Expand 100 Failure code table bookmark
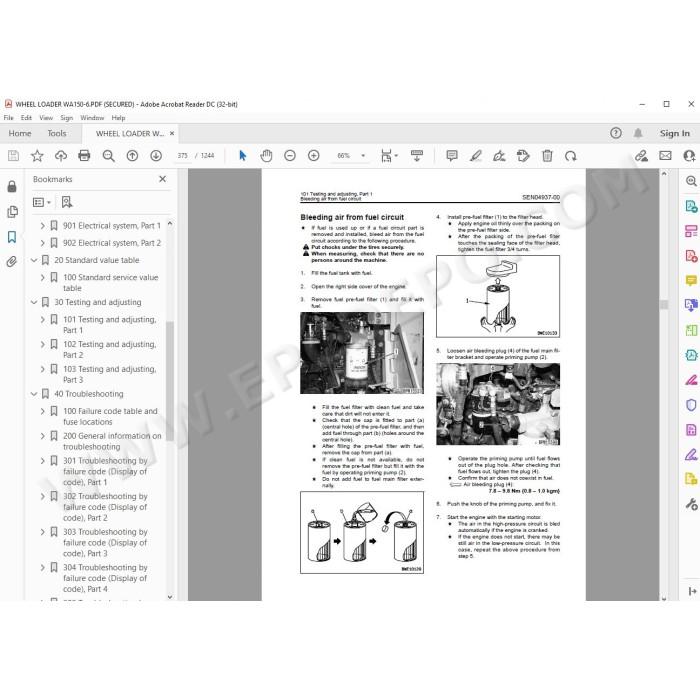Viewport: 700px width, 700px height. click(42, 411)
